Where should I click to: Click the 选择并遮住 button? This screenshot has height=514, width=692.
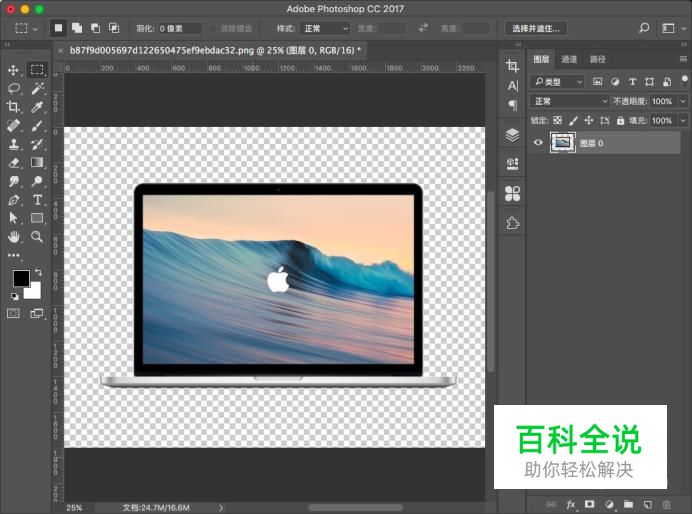coord(535,29)
